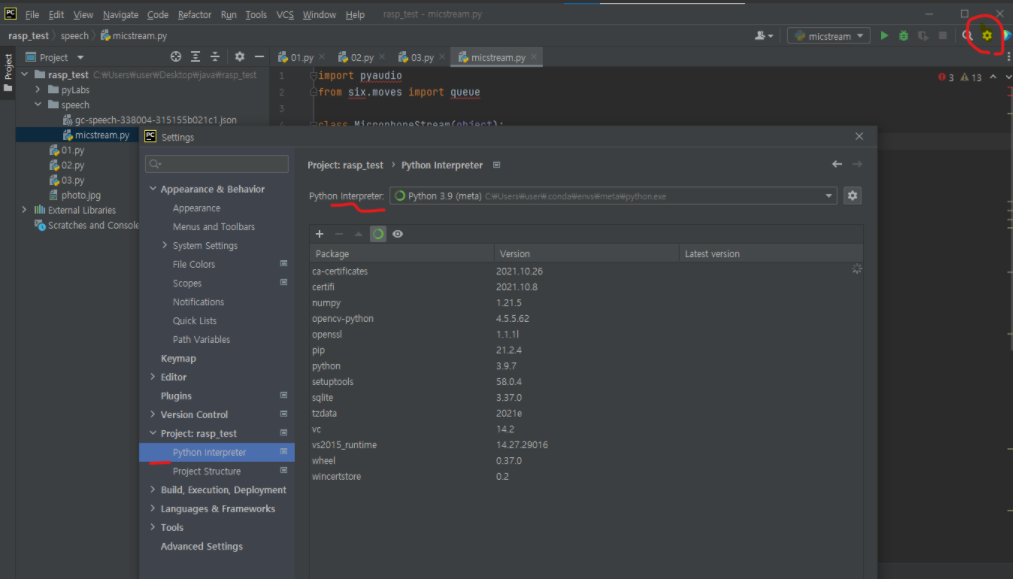Expand Version Control section
The width and height of the screenshot is (1013, 579).
pos(153,414)
